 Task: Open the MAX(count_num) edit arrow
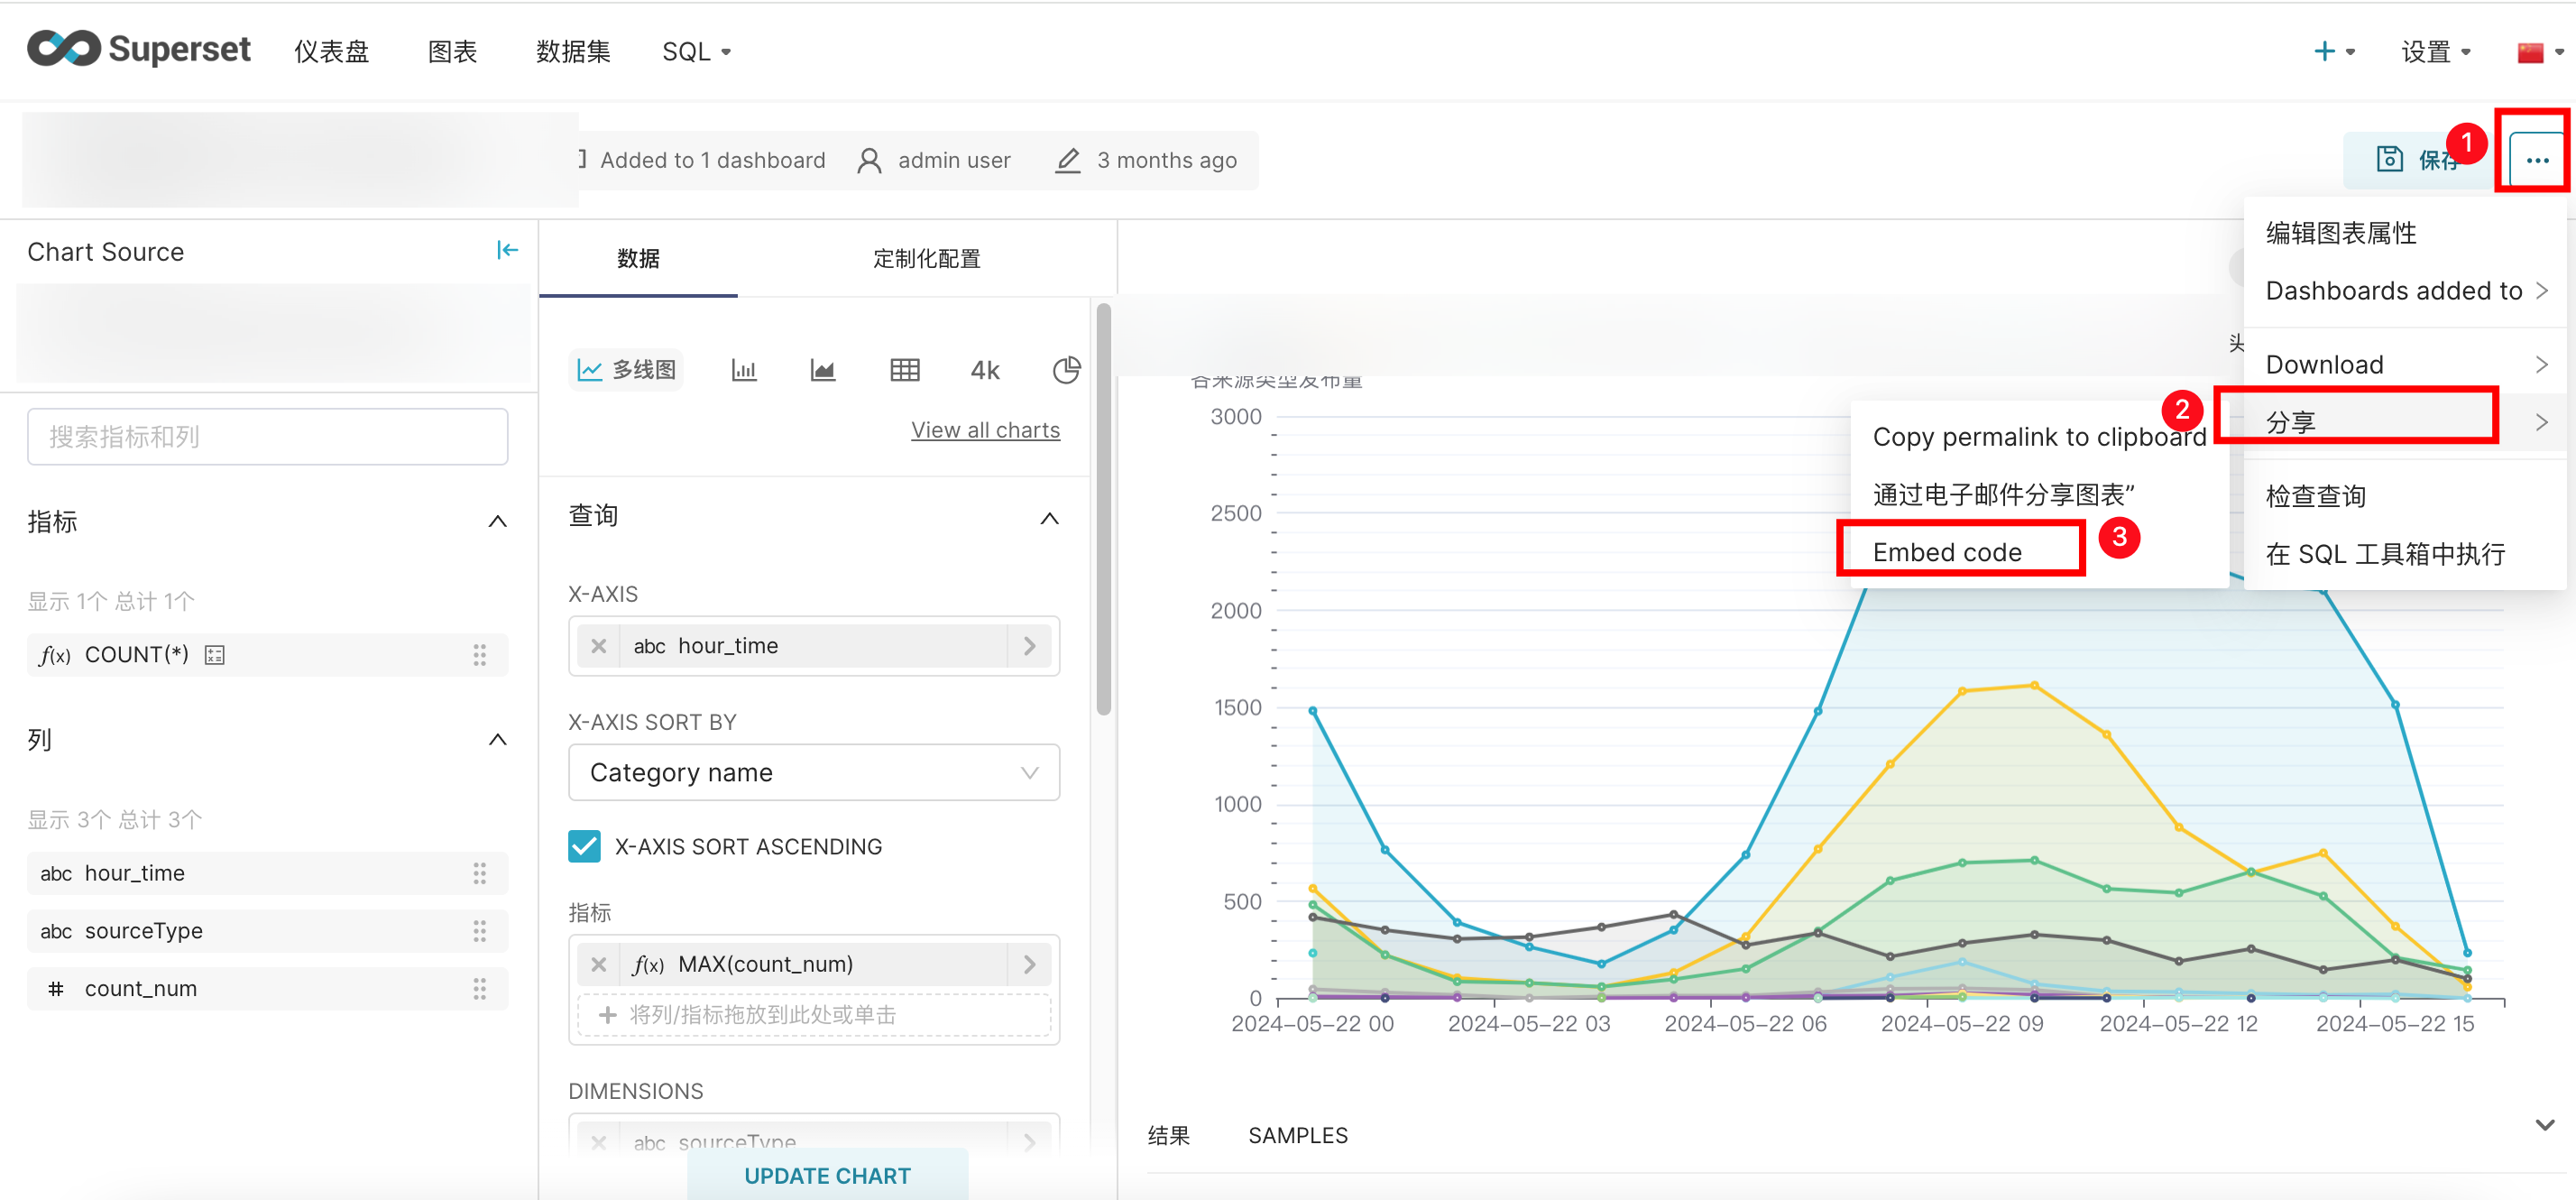(x=1029, y=964)
